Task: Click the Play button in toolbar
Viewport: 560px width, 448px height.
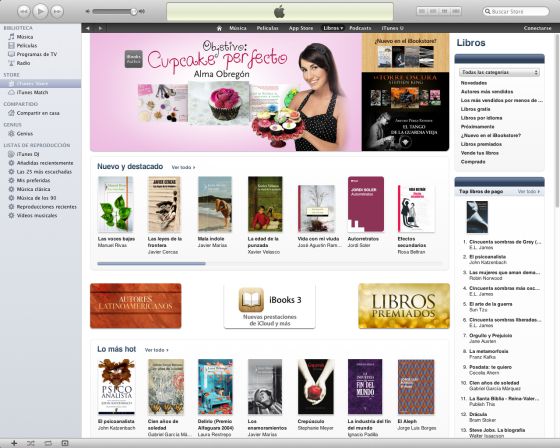Action: point(40,11)
